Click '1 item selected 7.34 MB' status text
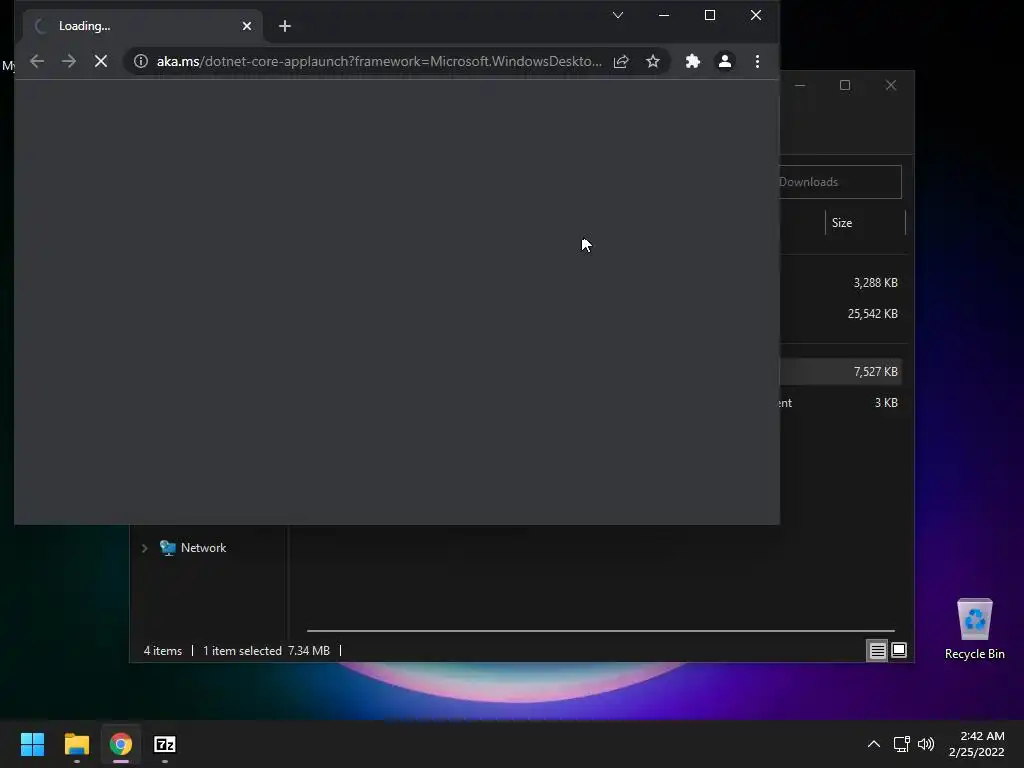This screenshot has width=1024, height=768. (x=266, y=651)
